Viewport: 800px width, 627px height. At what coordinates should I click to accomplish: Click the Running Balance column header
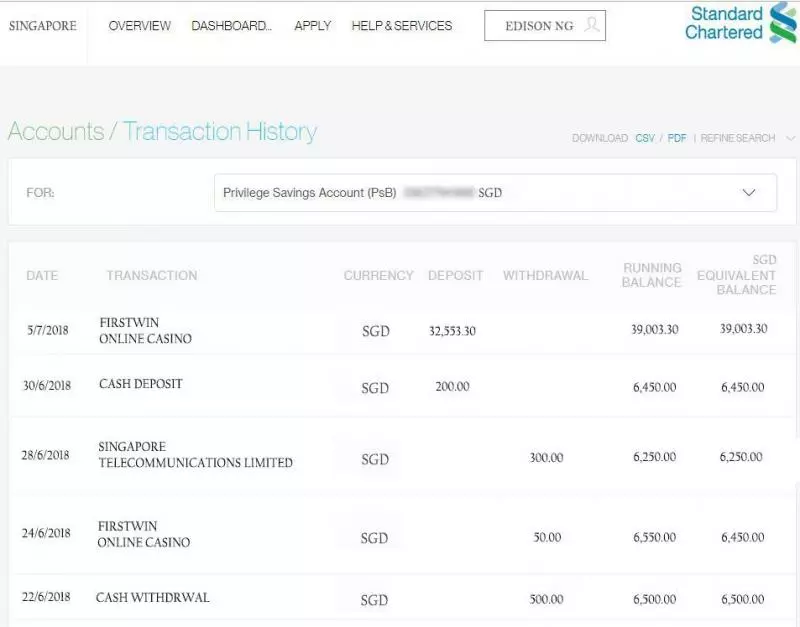click(652, 275)
